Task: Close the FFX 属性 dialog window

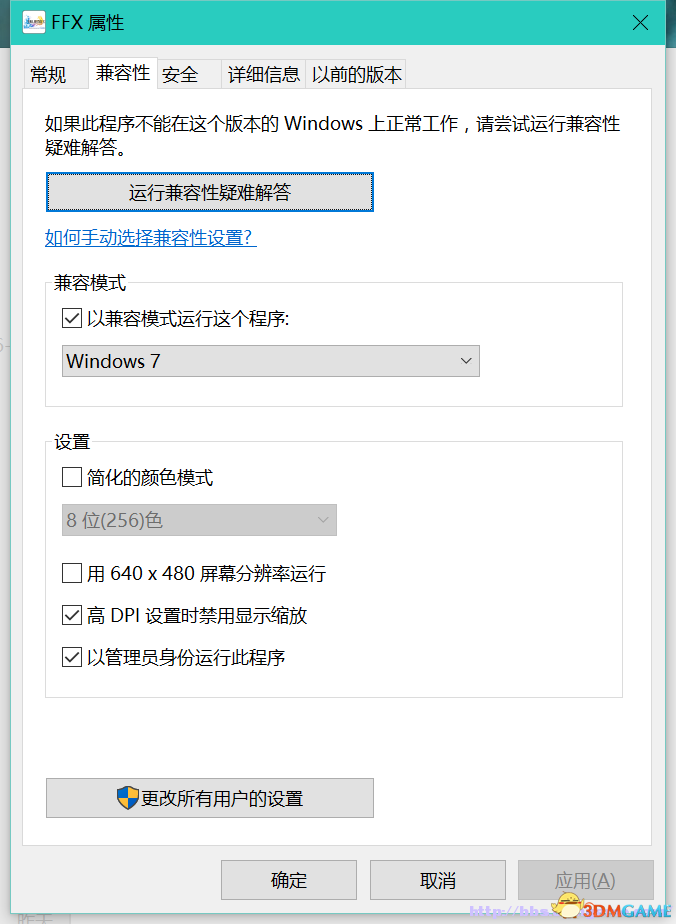Action: pyautogui.click(x=640, y=22)
